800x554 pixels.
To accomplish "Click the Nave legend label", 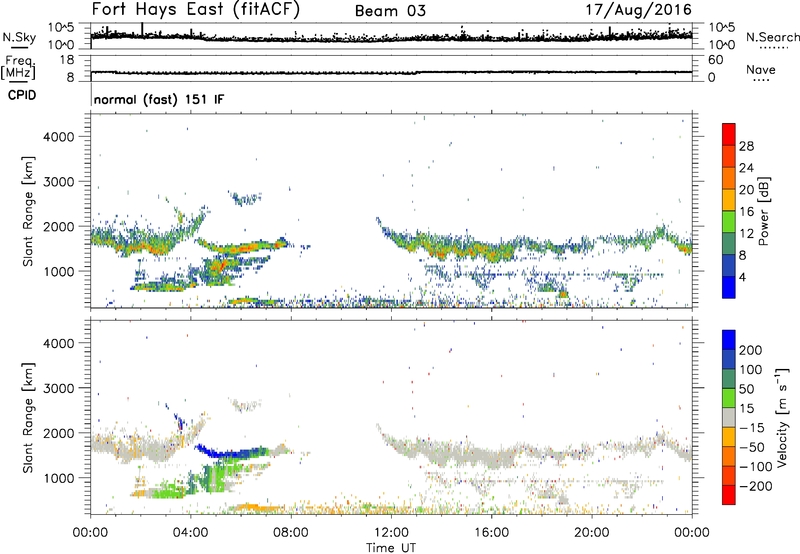I will [761, 69].
